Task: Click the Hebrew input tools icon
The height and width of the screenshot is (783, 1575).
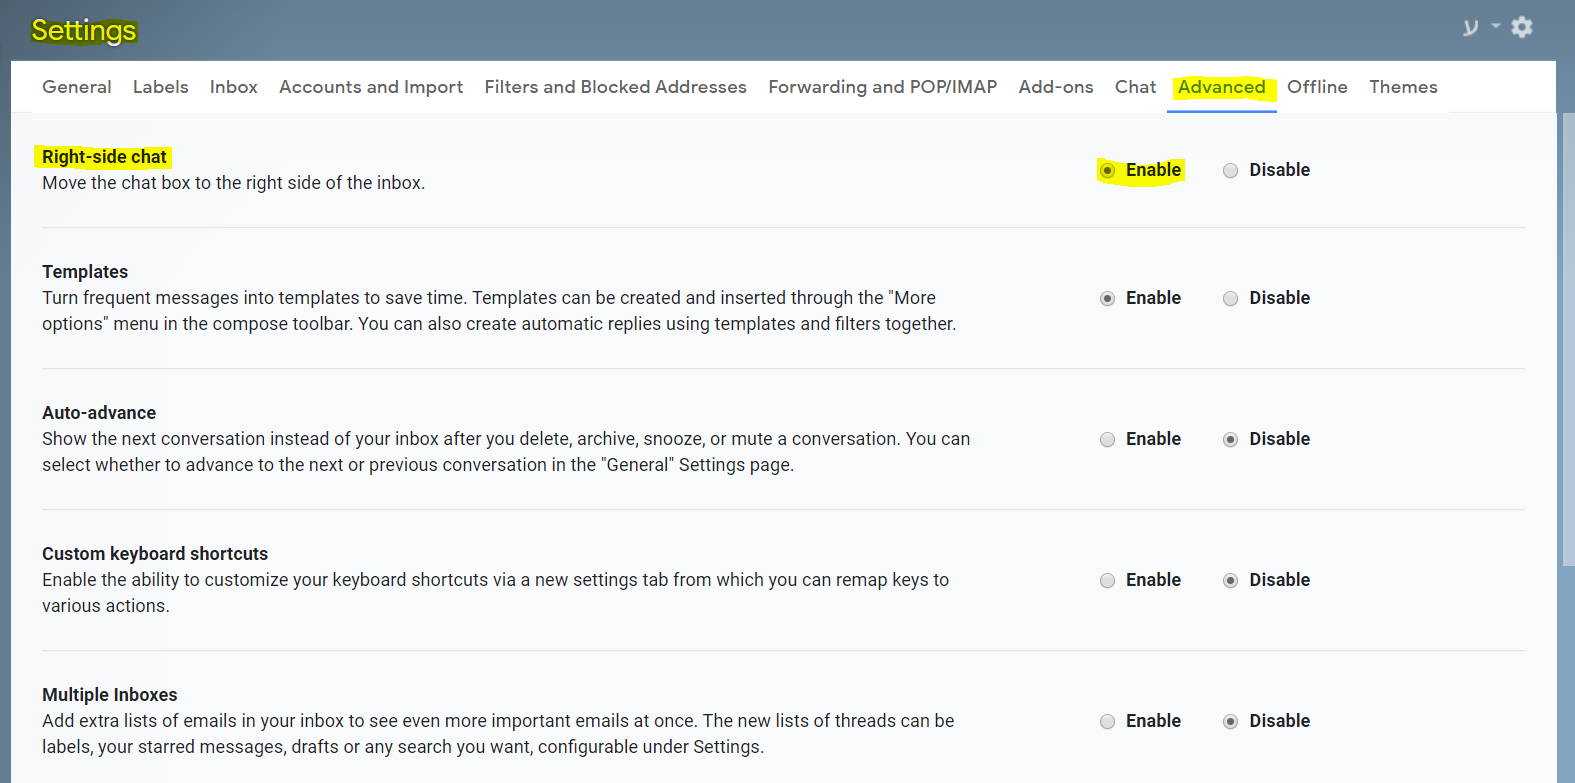Action: click(1470, 27)
